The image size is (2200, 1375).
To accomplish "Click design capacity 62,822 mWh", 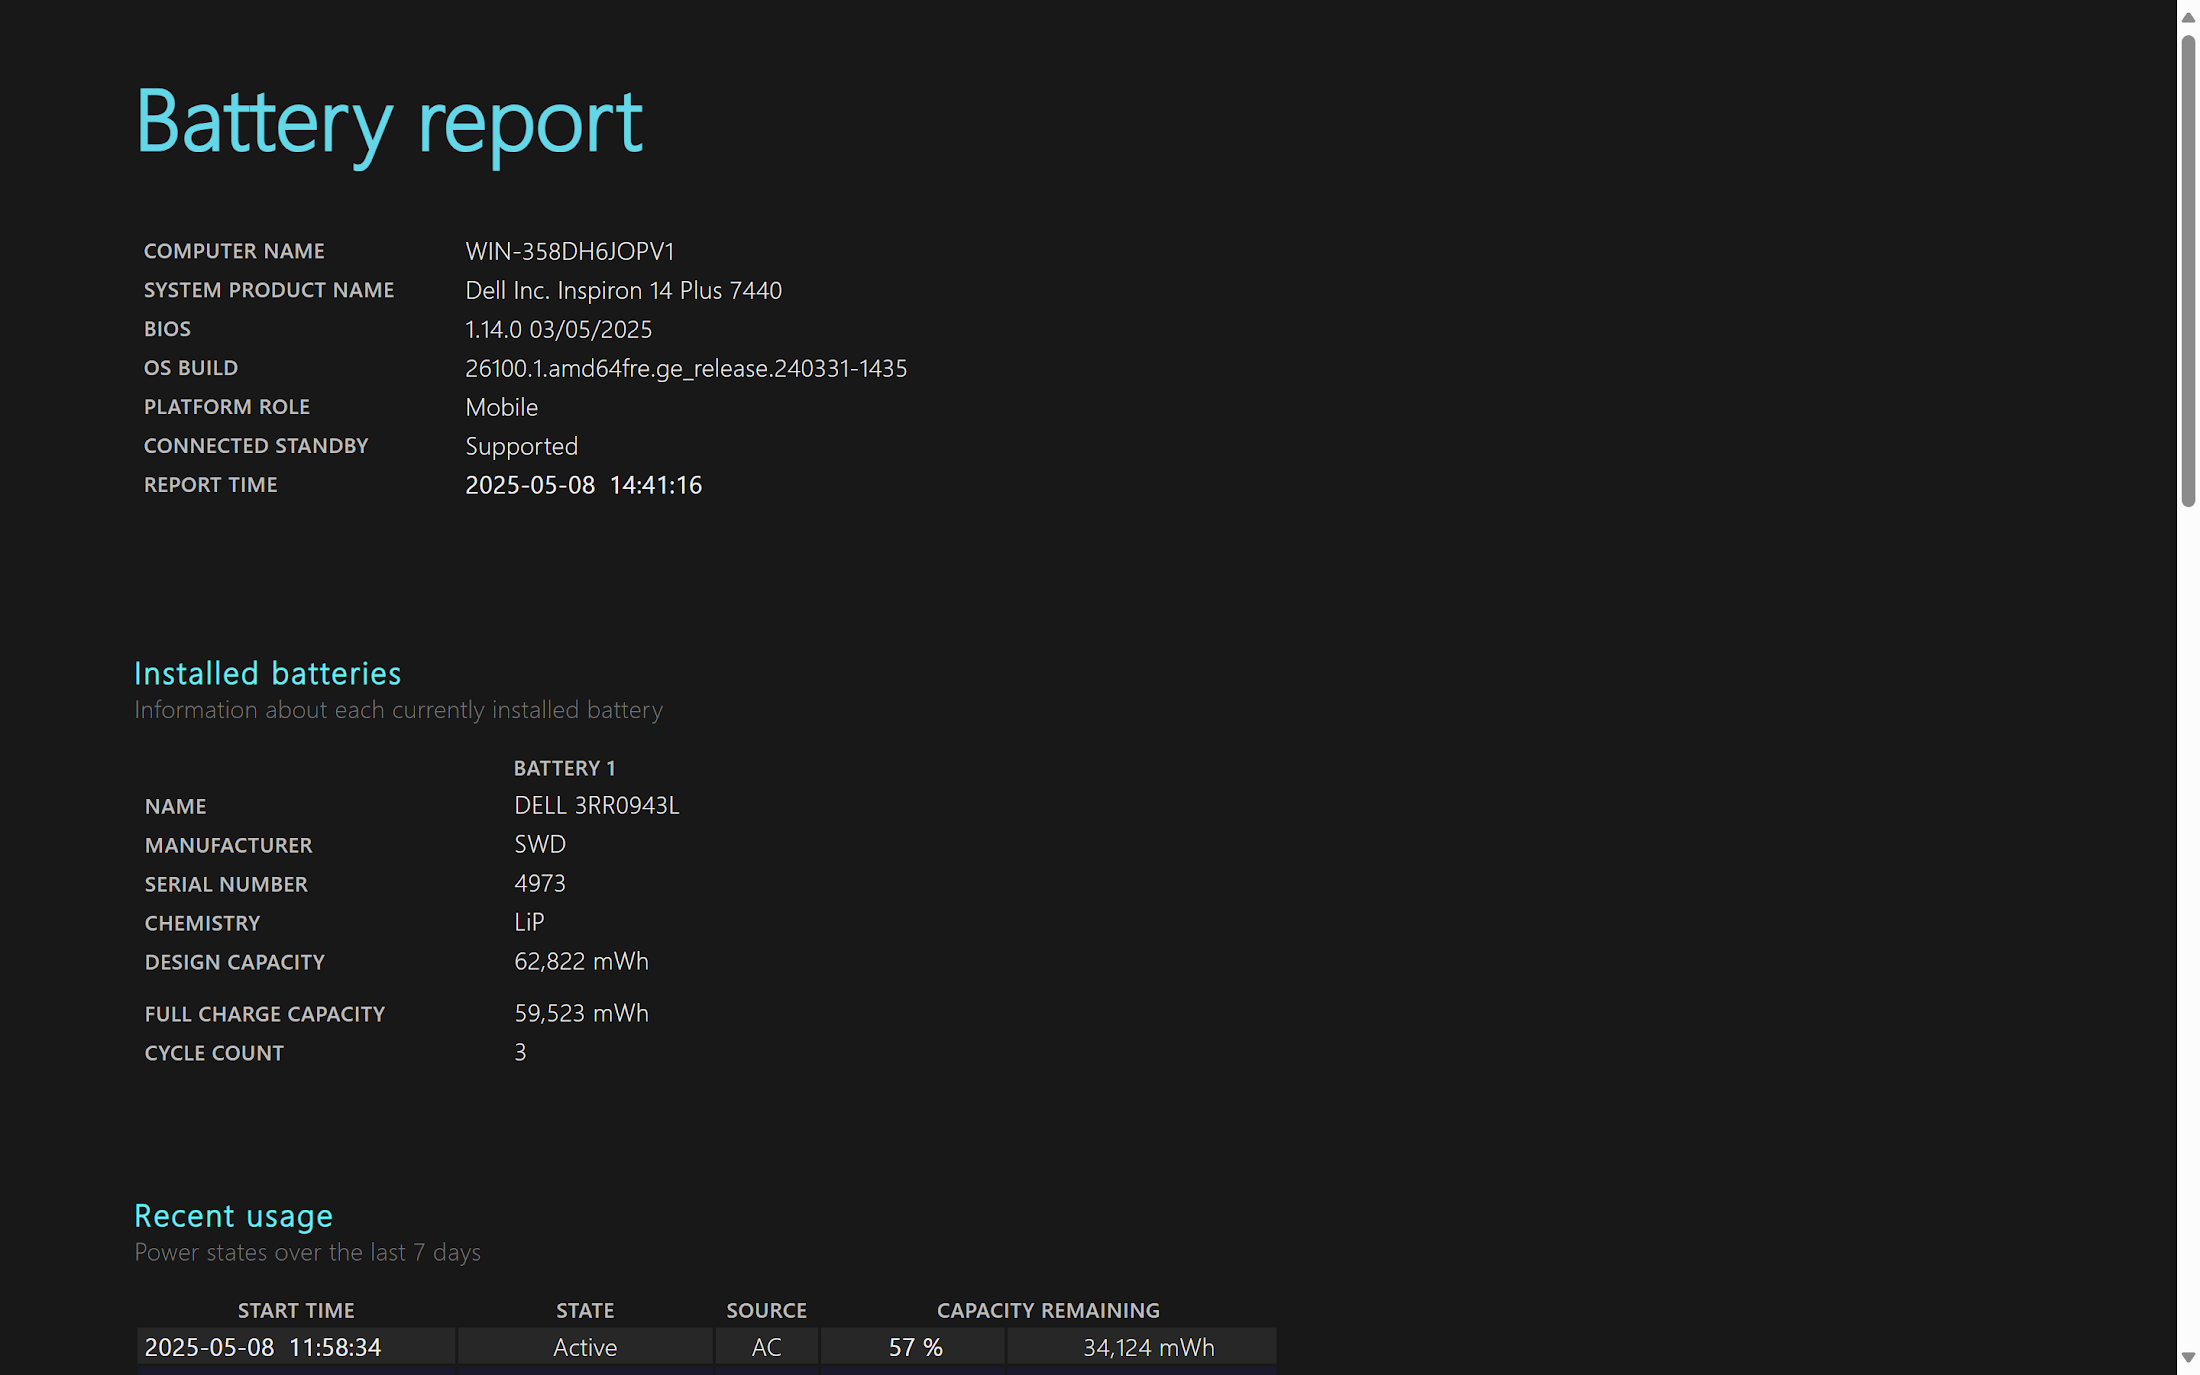I will (x=581, y=961).
